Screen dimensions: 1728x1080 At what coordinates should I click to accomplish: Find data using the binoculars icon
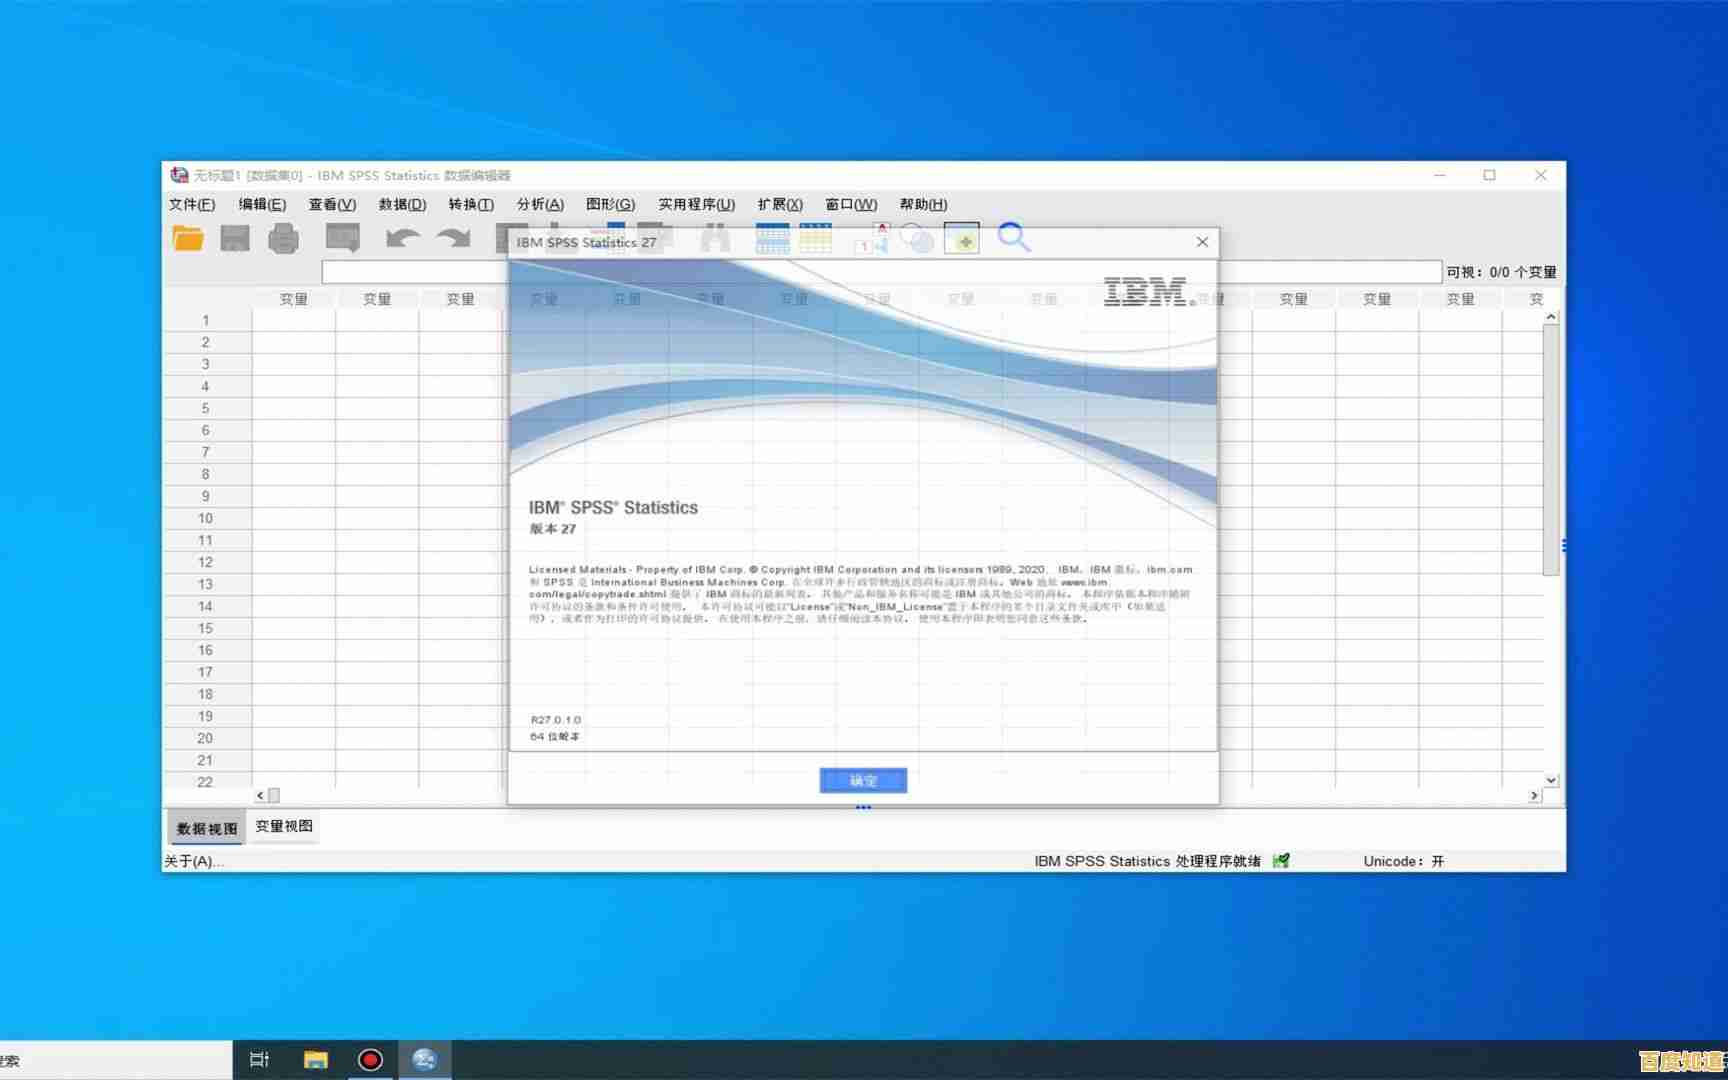(714, 239)
